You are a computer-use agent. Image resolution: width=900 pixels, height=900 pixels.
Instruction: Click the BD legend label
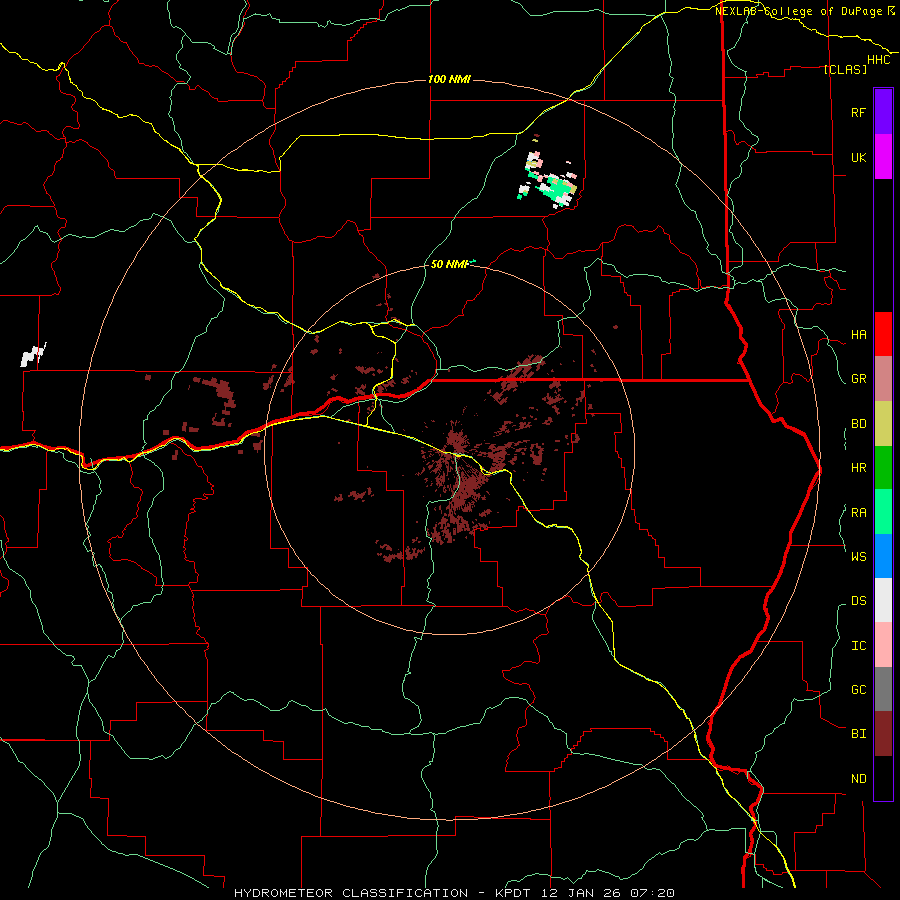click(x=858, y=424)
